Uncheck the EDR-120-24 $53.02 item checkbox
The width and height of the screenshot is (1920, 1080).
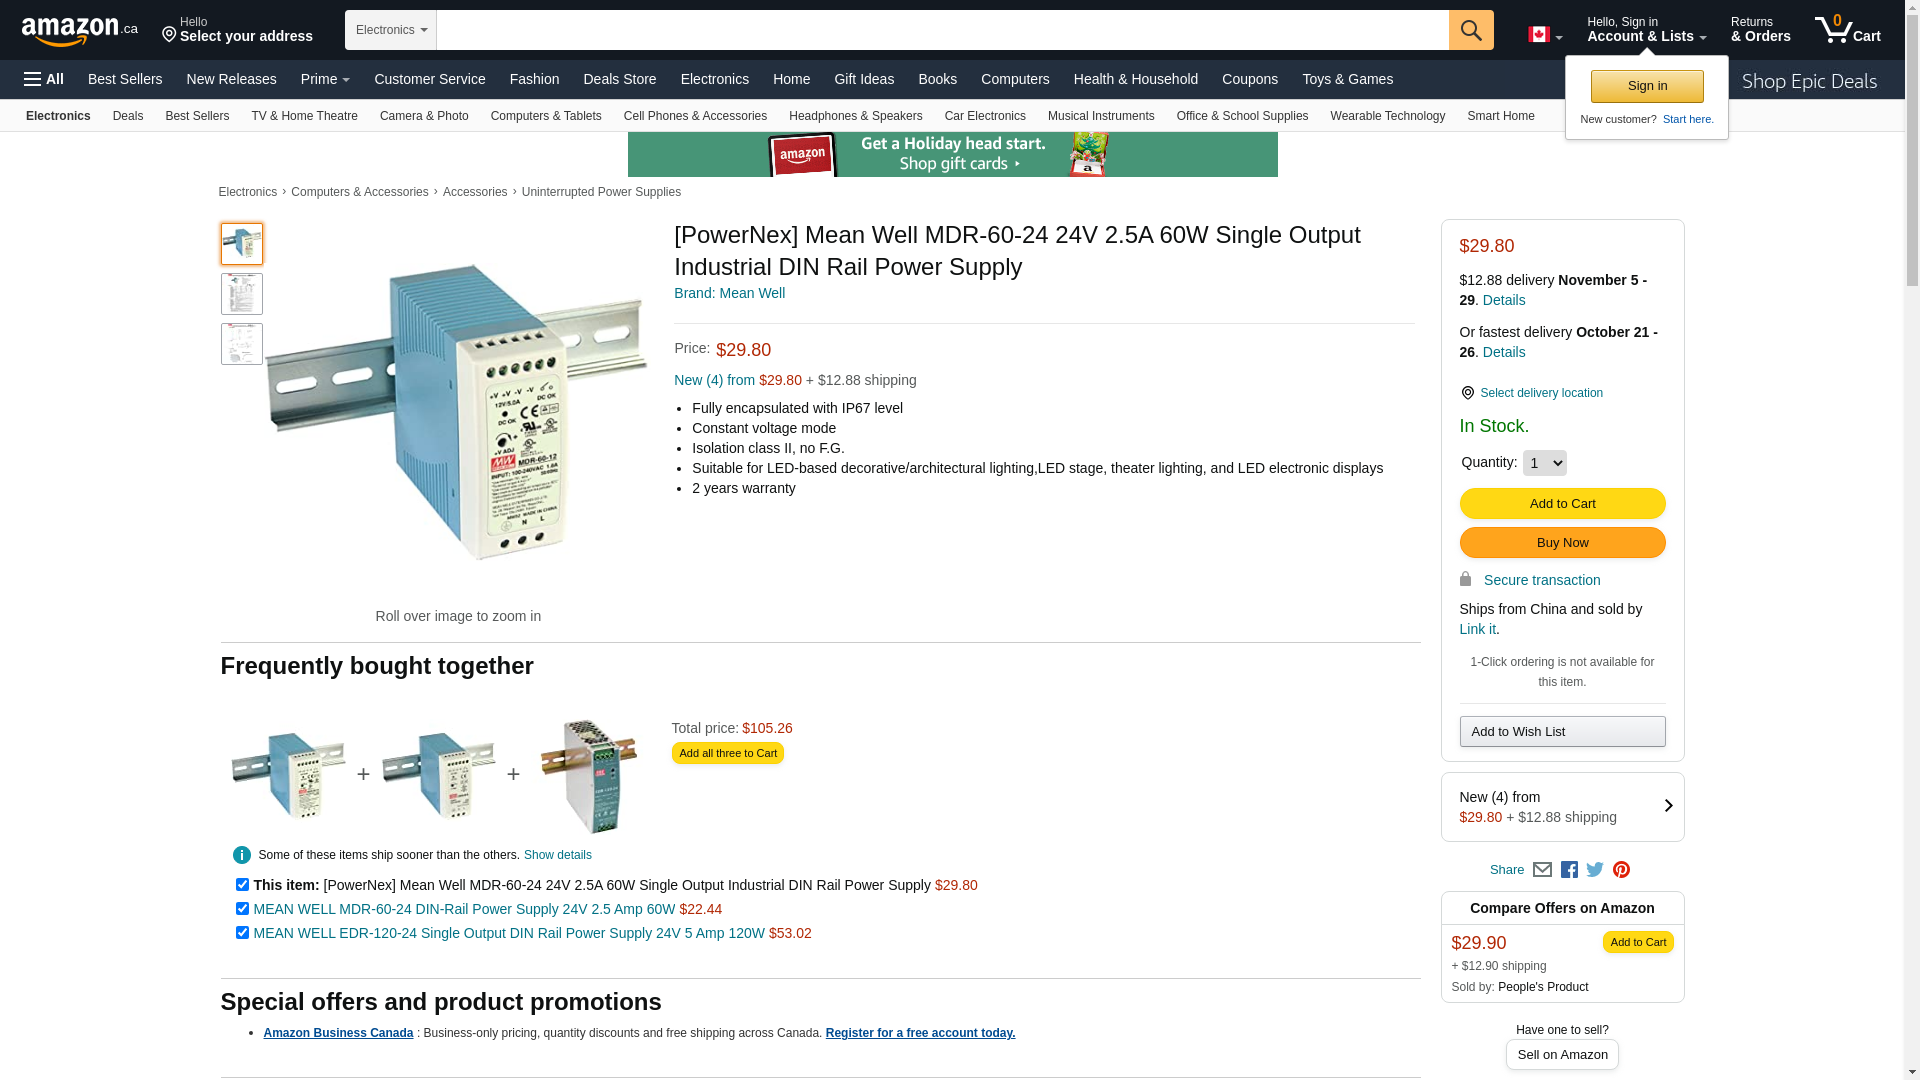tap(242, 933)
